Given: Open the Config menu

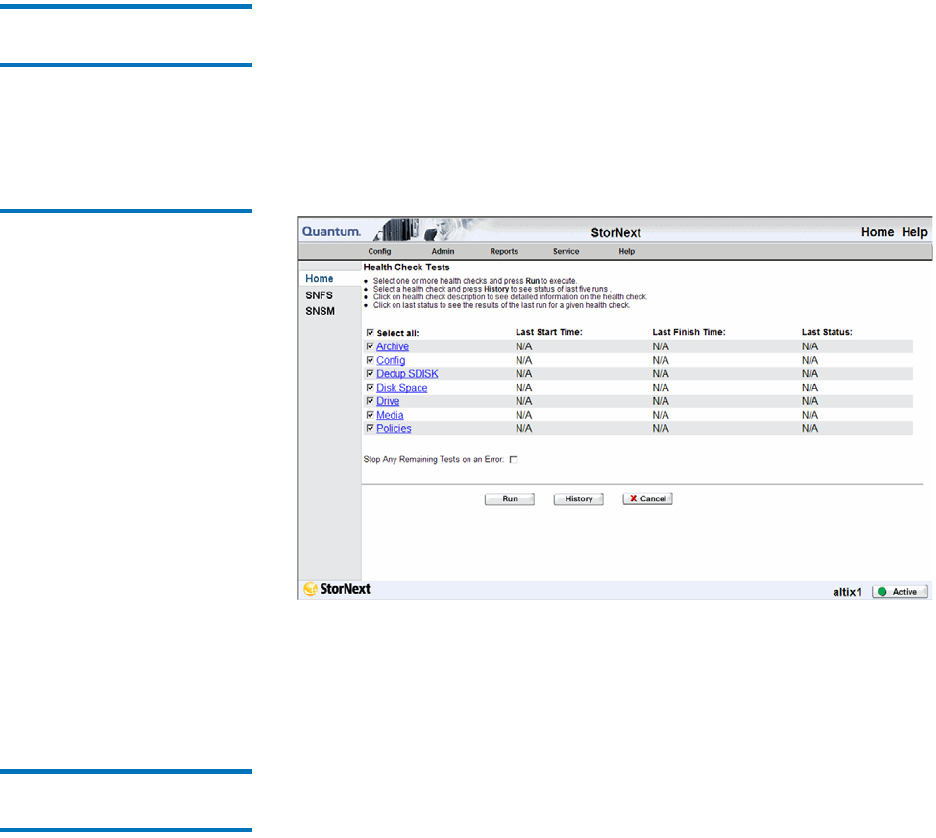Looking at the screenshot, I should tap(380, 251).
